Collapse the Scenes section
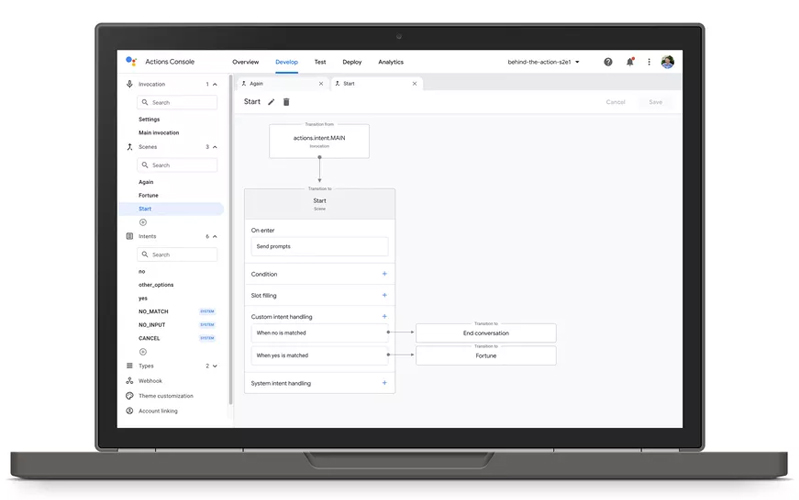 point(215,147)
